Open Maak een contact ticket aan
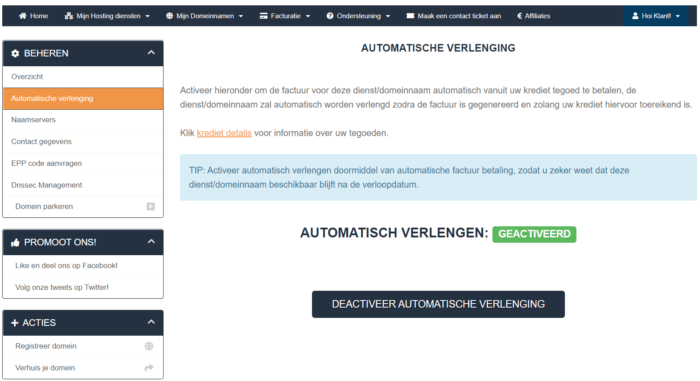The width and height of the screenshot is (700, 381). click(454, 16)
